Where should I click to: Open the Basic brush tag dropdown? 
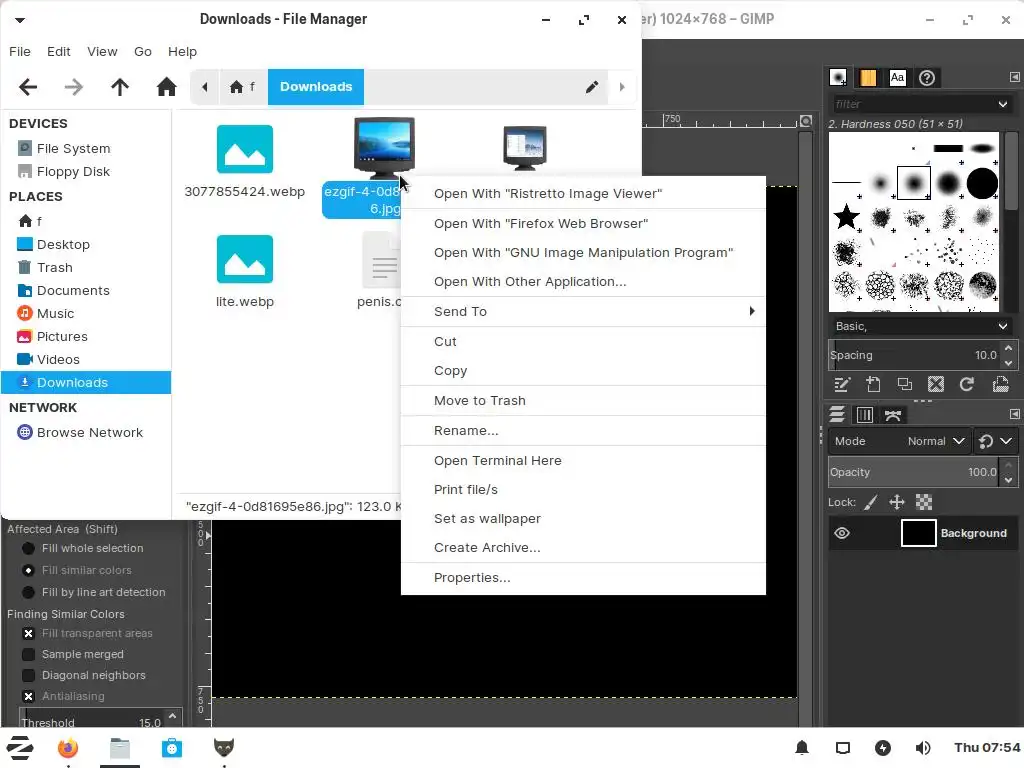tap(1002, 326)
